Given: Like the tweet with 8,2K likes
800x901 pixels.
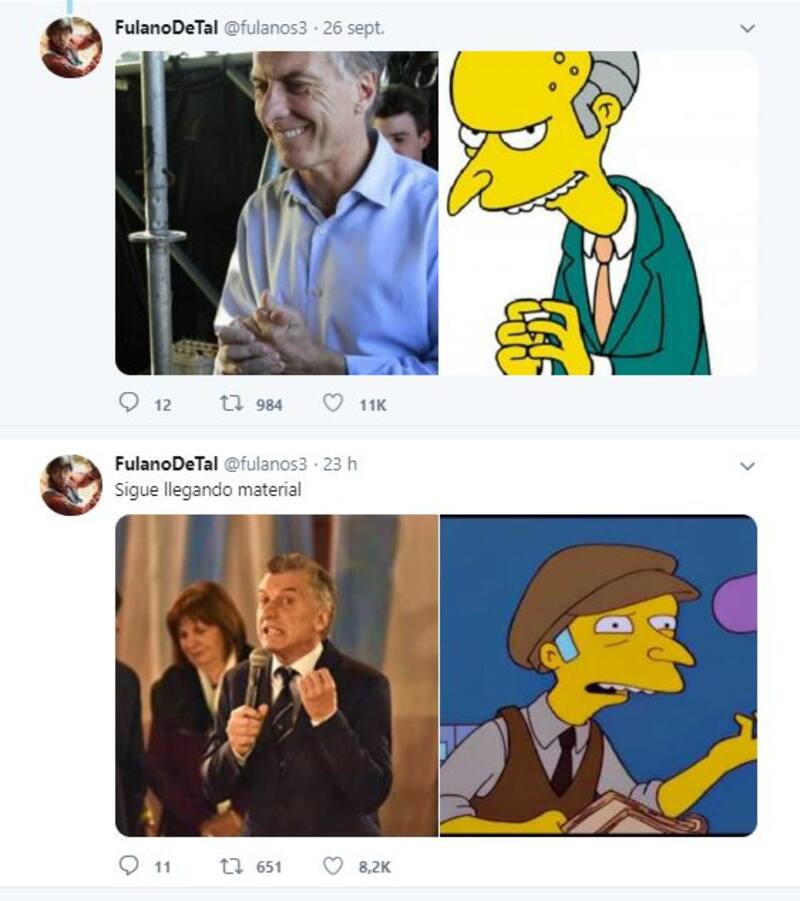Looking at the screenshot, I should (x=333, y=866).
